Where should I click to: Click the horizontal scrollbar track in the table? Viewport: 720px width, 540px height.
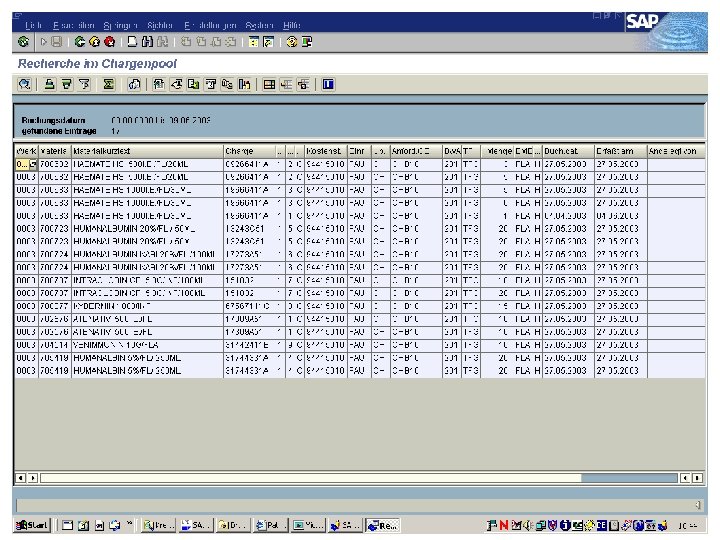[x=310, y=478]
